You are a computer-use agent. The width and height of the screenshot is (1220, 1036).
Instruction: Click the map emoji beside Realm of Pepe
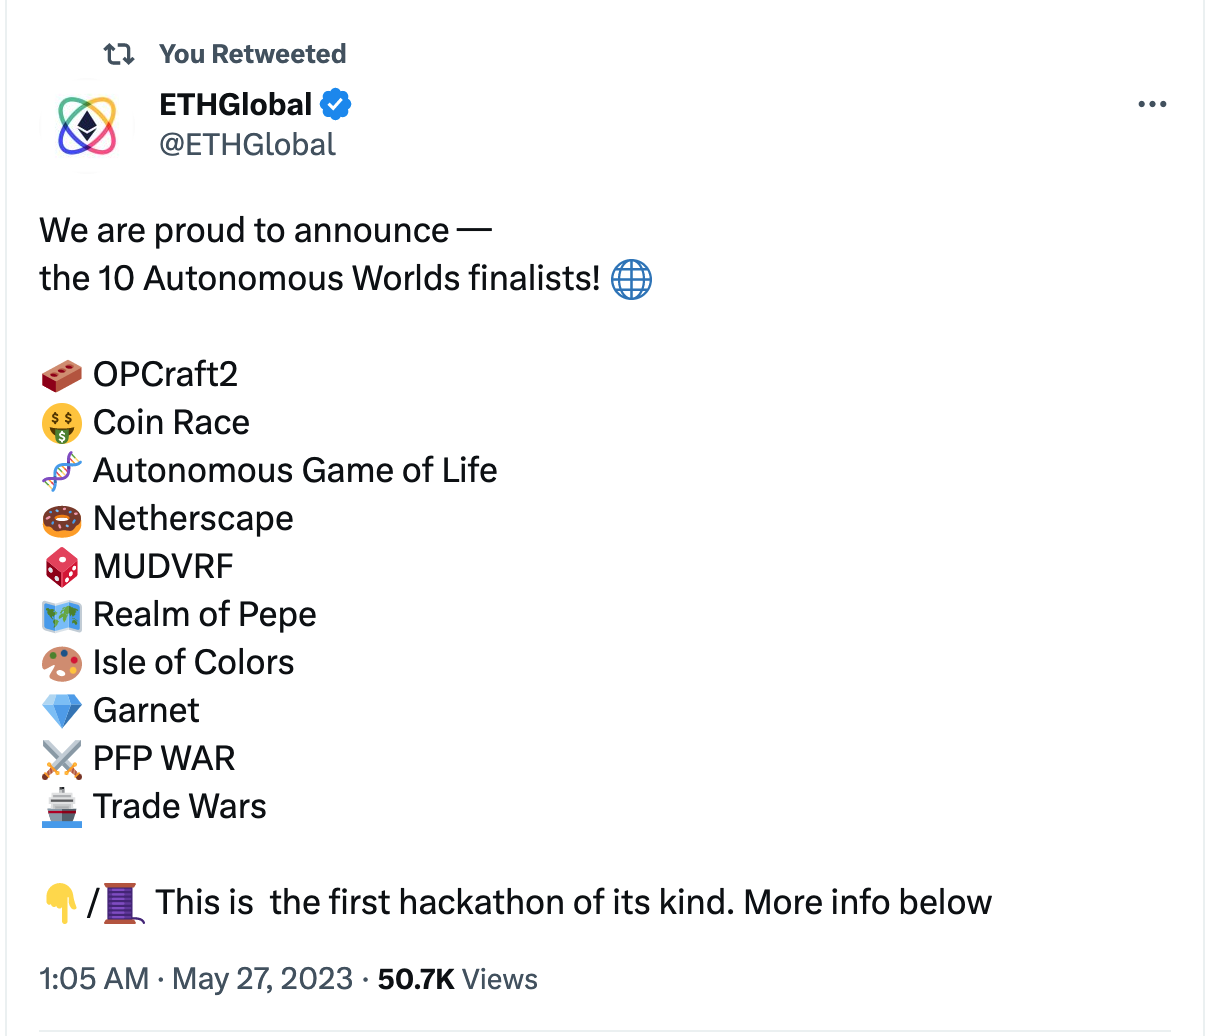62,615
